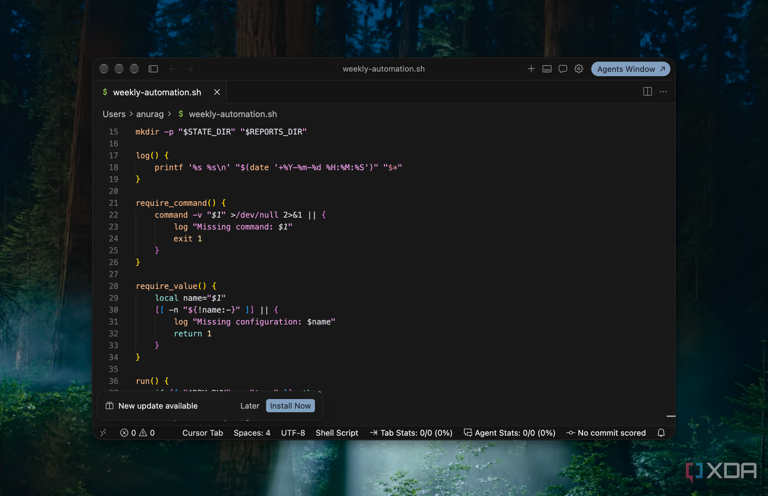Image resolution: width=768 pixels, height=496 pixels.
Task: Open the Agents Window button
Action: pyautogui.click(x=630, y=69)
